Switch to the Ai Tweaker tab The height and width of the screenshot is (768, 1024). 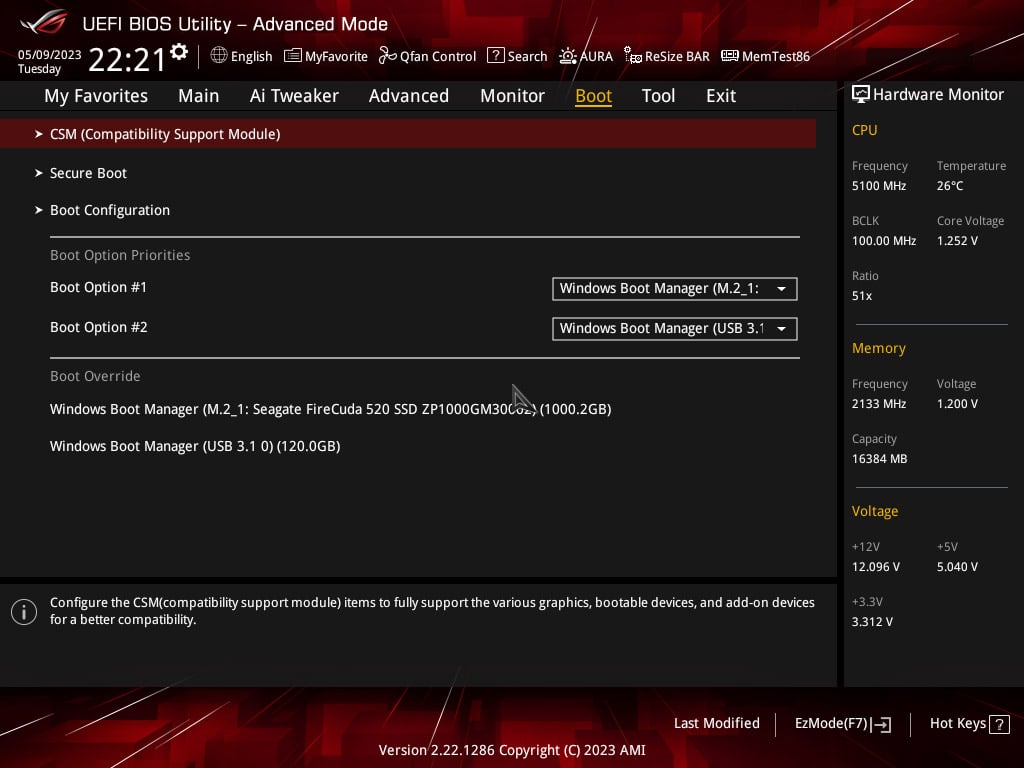click(x=294, y=95)
